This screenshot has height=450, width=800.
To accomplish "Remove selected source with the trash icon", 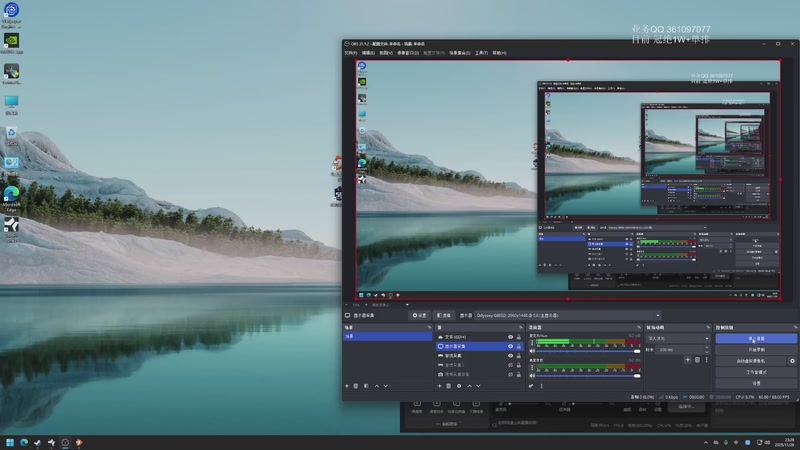I will (x=449, y=386).
